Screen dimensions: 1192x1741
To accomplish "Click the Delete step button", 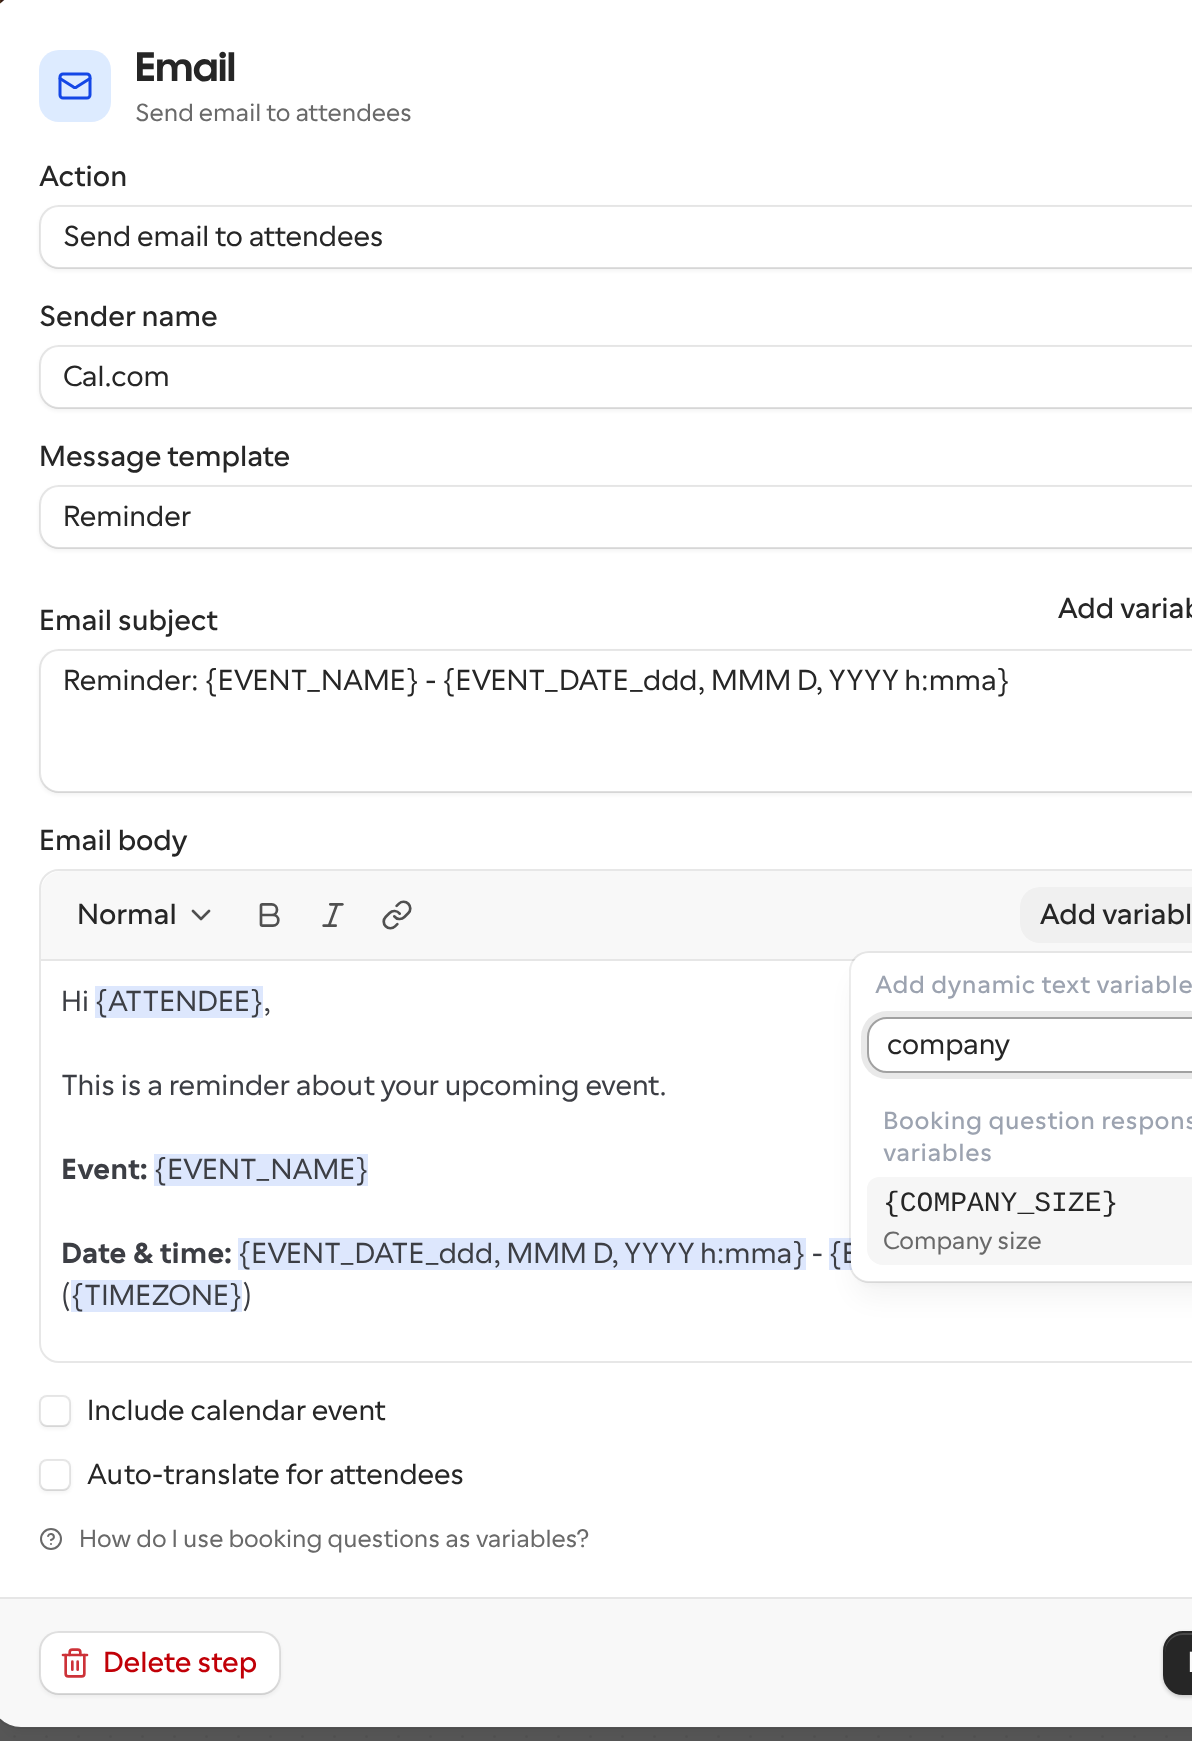I will (x=160, y=1663).
